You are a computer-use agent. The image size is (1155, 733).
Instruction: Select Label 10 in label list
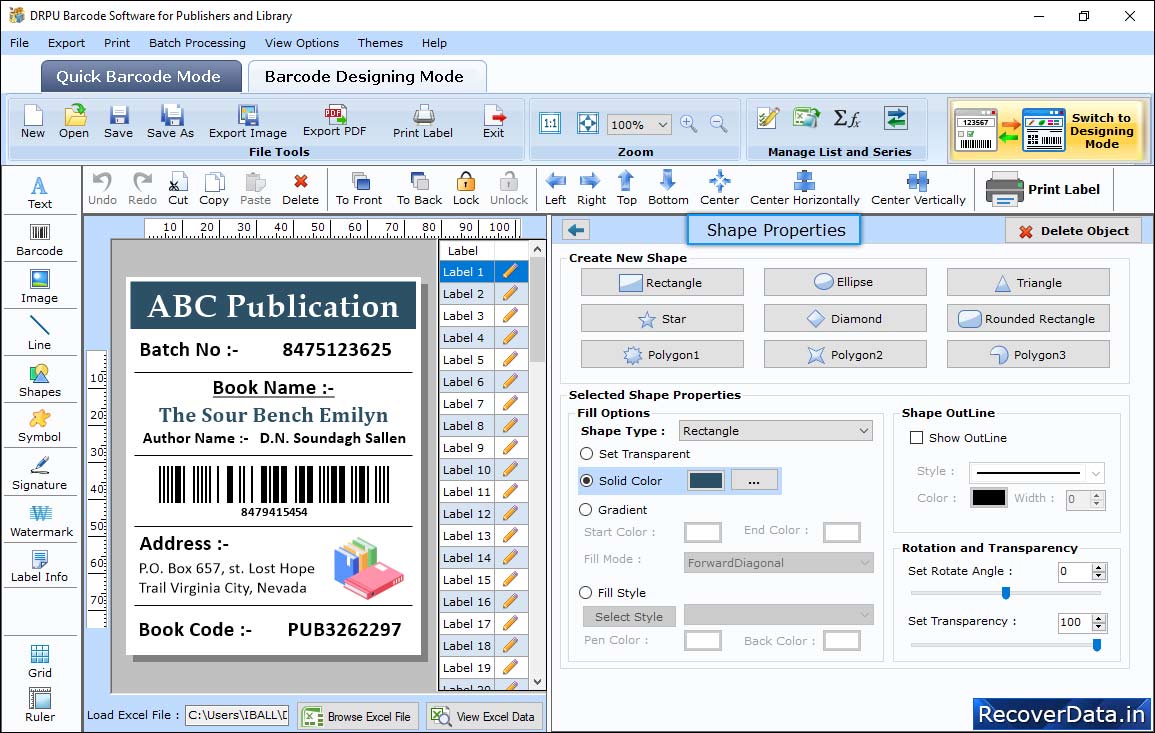[x=466, y=469]
